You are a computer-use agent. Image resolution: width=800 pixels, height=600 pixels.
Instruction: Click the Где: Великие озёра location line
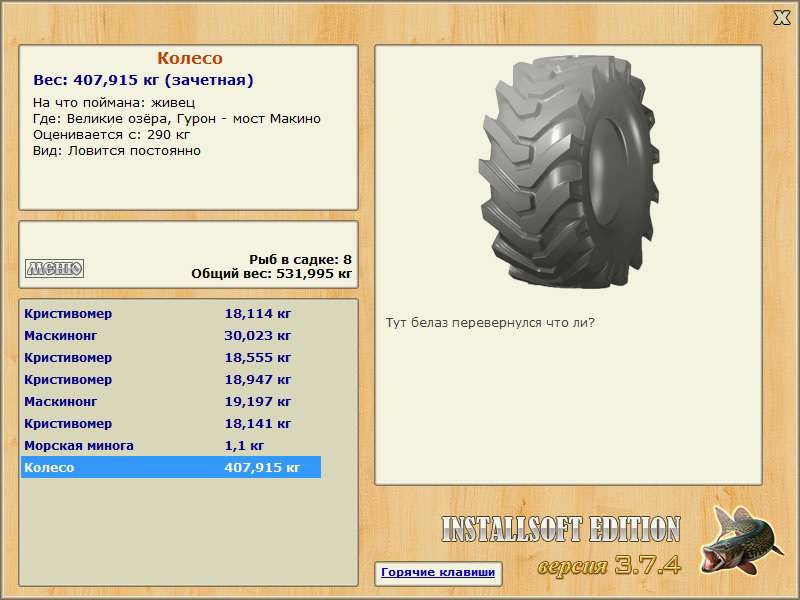click(x=177, y=119)
